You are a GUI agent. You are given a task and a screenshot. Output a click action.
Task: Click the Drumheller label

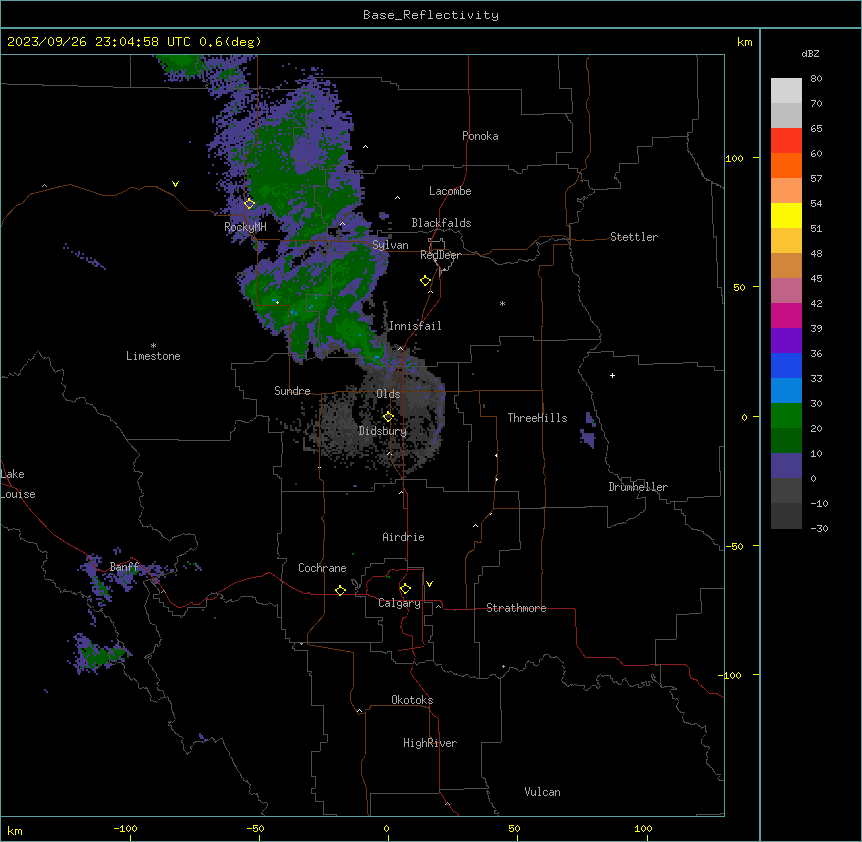tap(638, 487)
